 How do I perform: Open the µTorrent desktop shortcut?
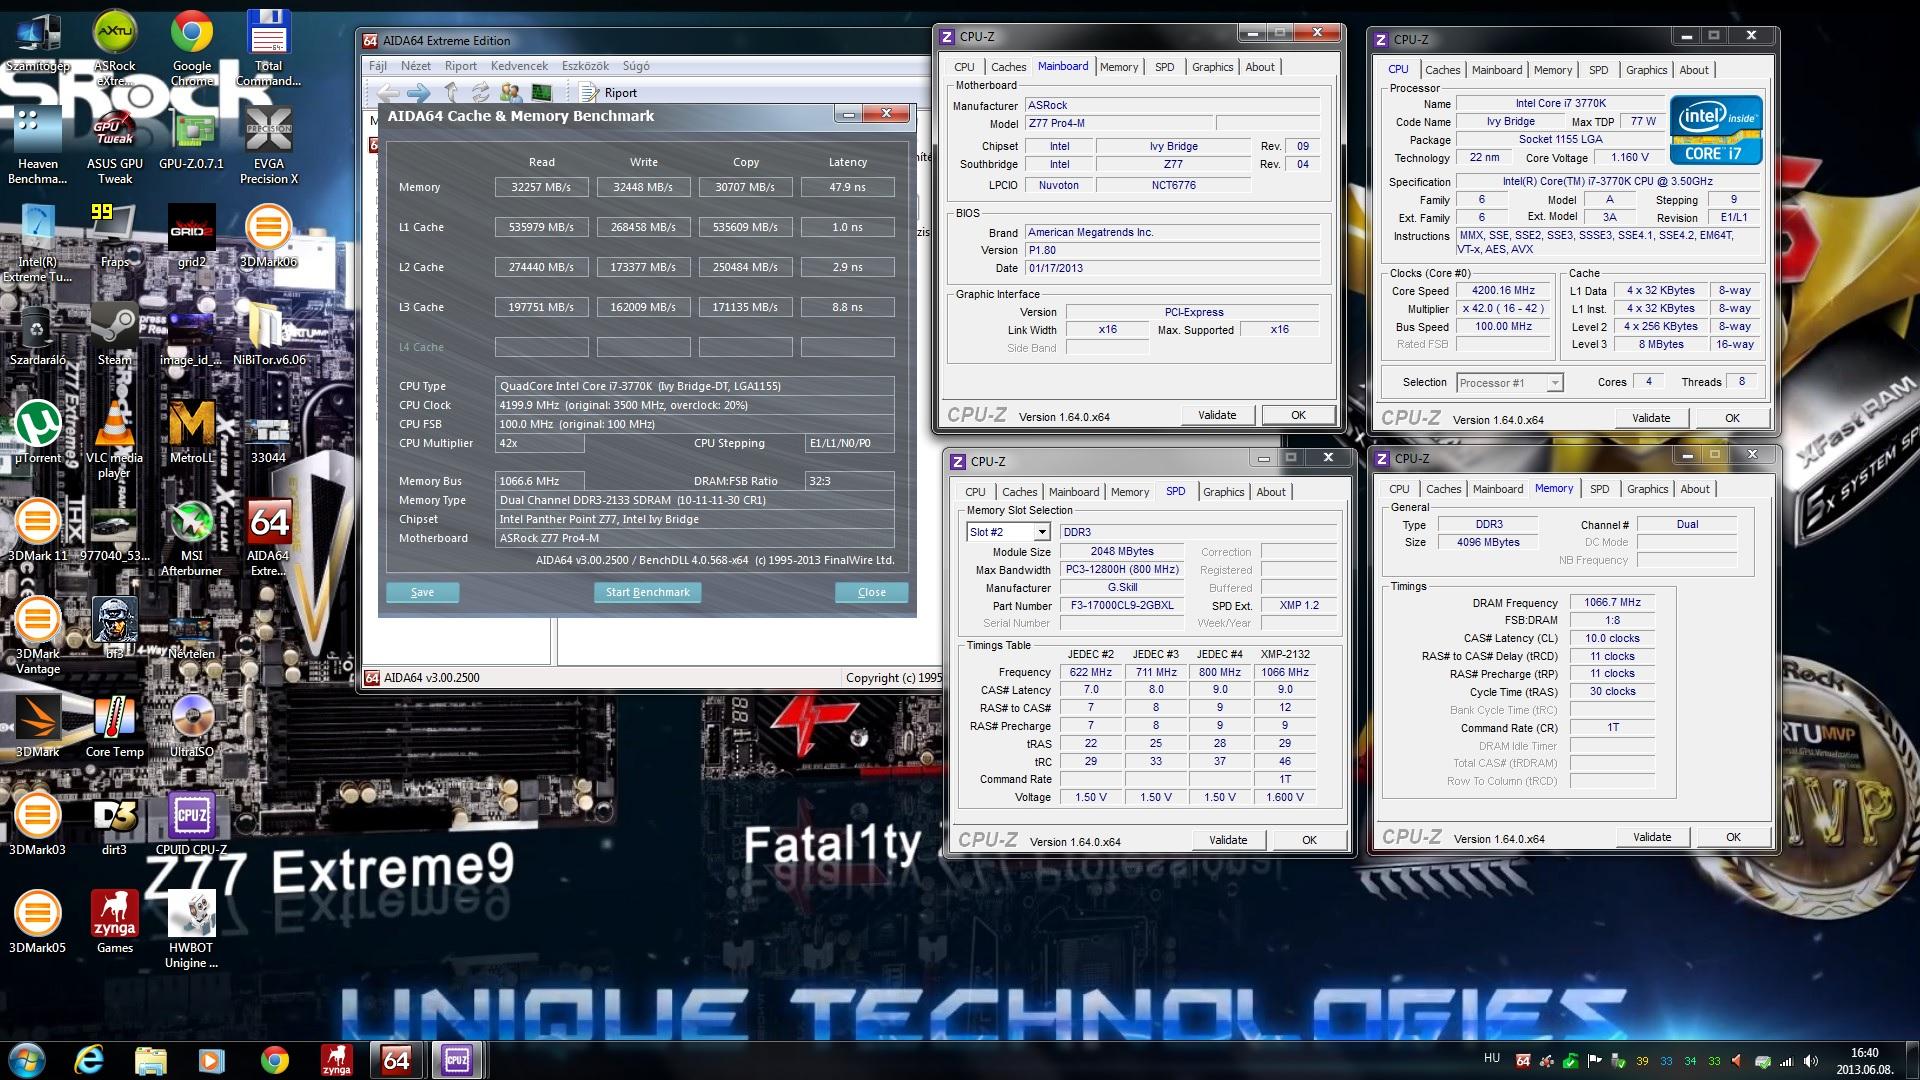[x=37, y=433]
